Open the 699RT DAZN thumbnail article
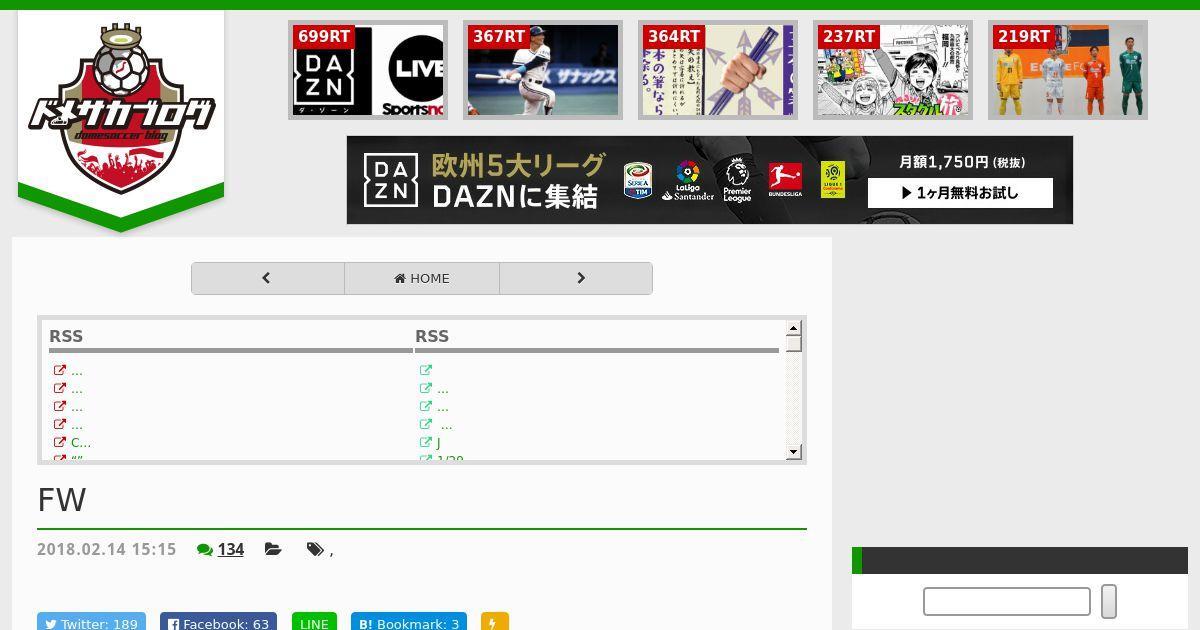The height and width of the screenshot is (630, 1200). click(368, 70)
